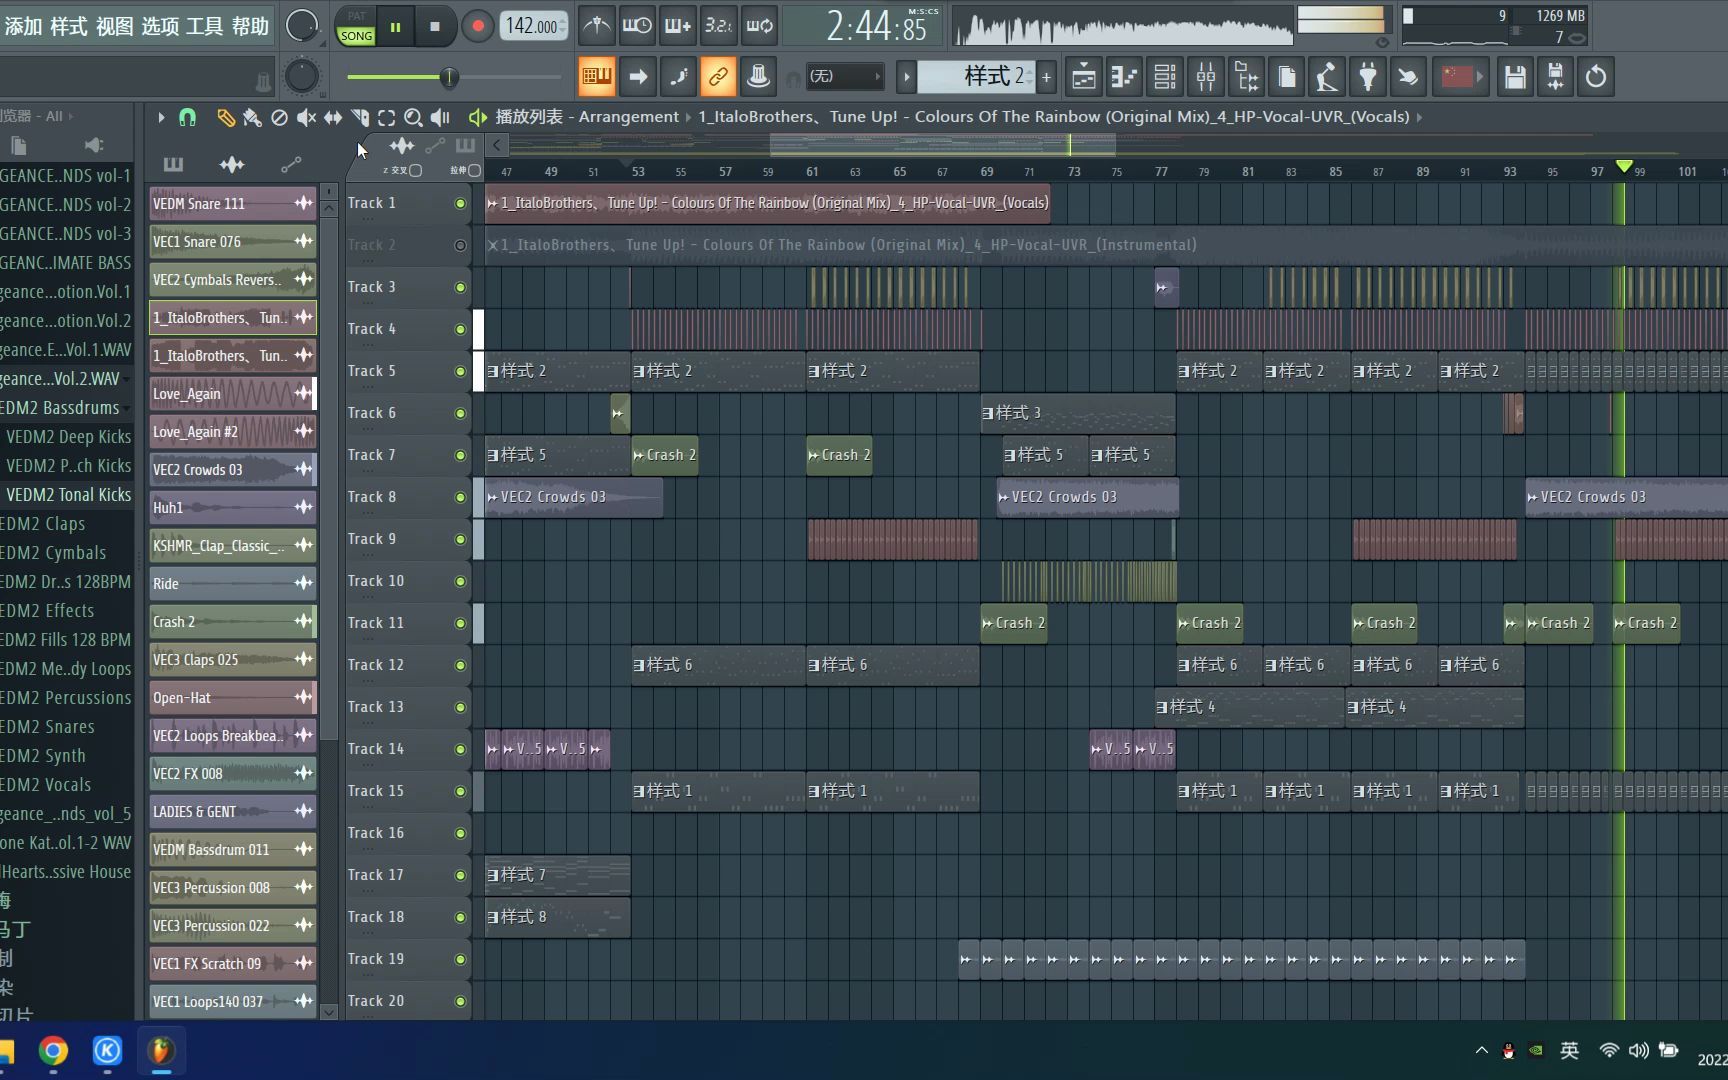The width and height of the screenshot is (1728, 1080).
Task: Toggle the PAT/SONG mode switch
Action: click(x=356, y=26)
